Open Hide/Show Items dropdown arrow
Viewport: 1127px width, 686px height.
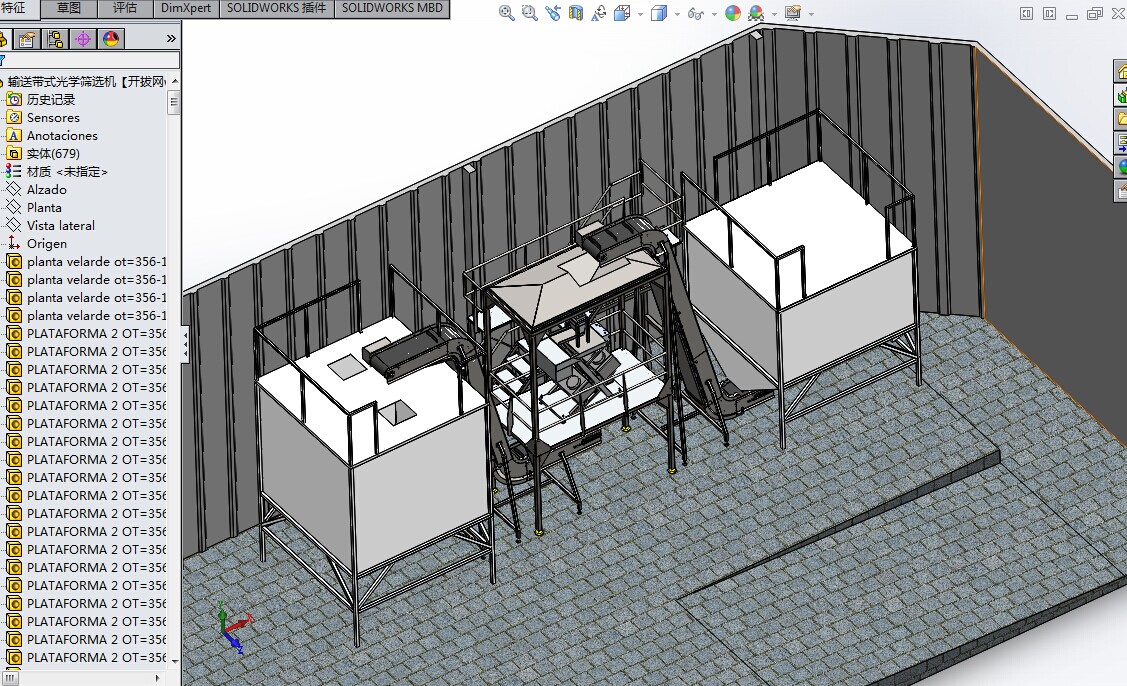tap(714, 14)
